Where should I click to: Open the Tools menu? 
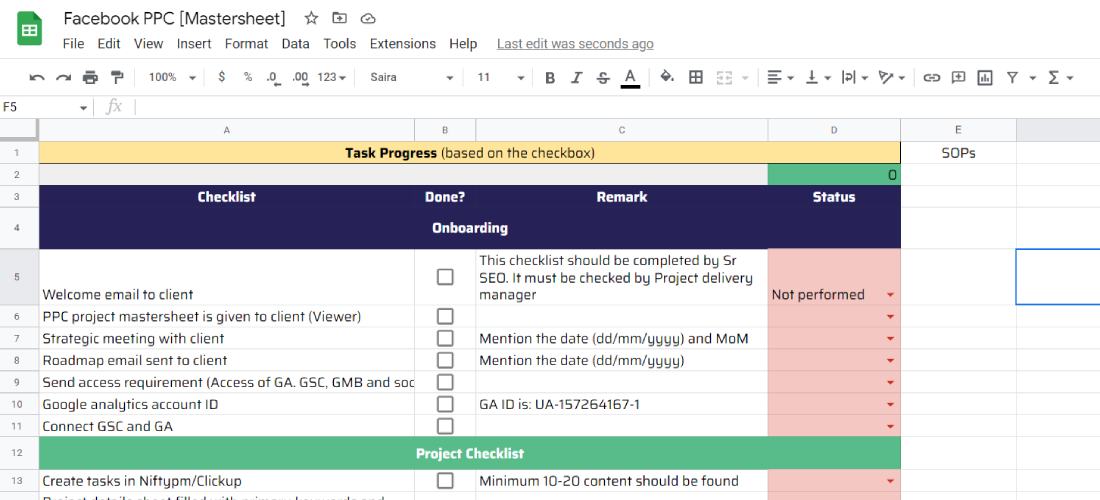point(340,43)
